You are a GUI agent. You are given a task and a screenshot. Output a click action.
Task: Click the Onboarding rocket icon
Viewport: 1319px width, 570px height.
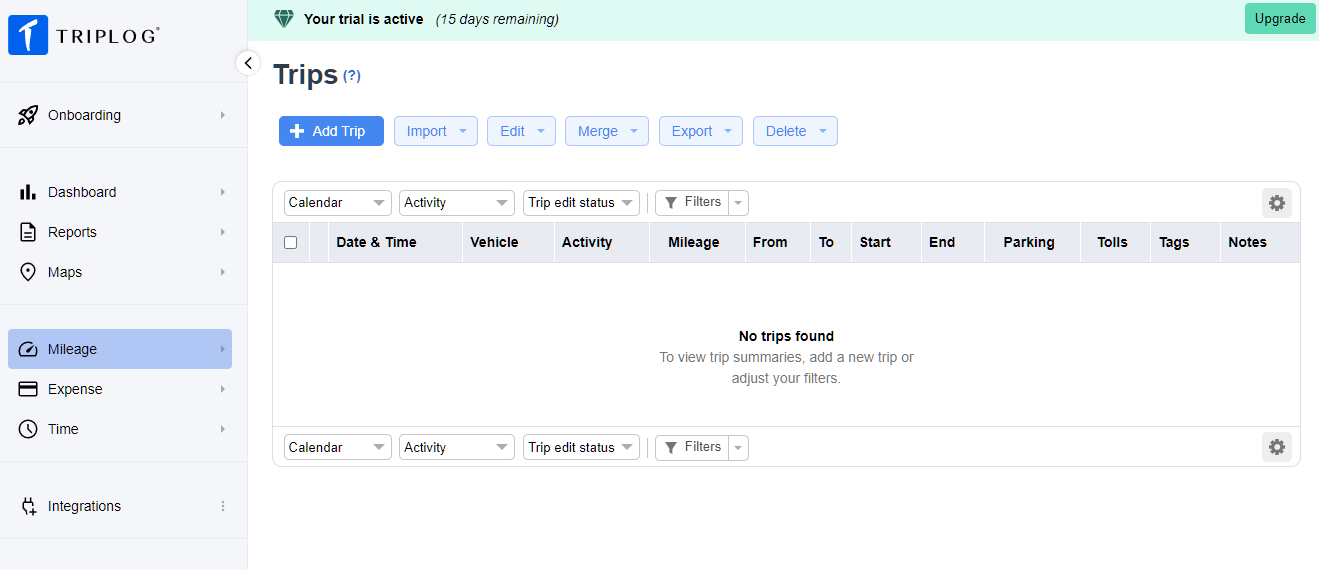pyautogui.click(x=28, y=115)
